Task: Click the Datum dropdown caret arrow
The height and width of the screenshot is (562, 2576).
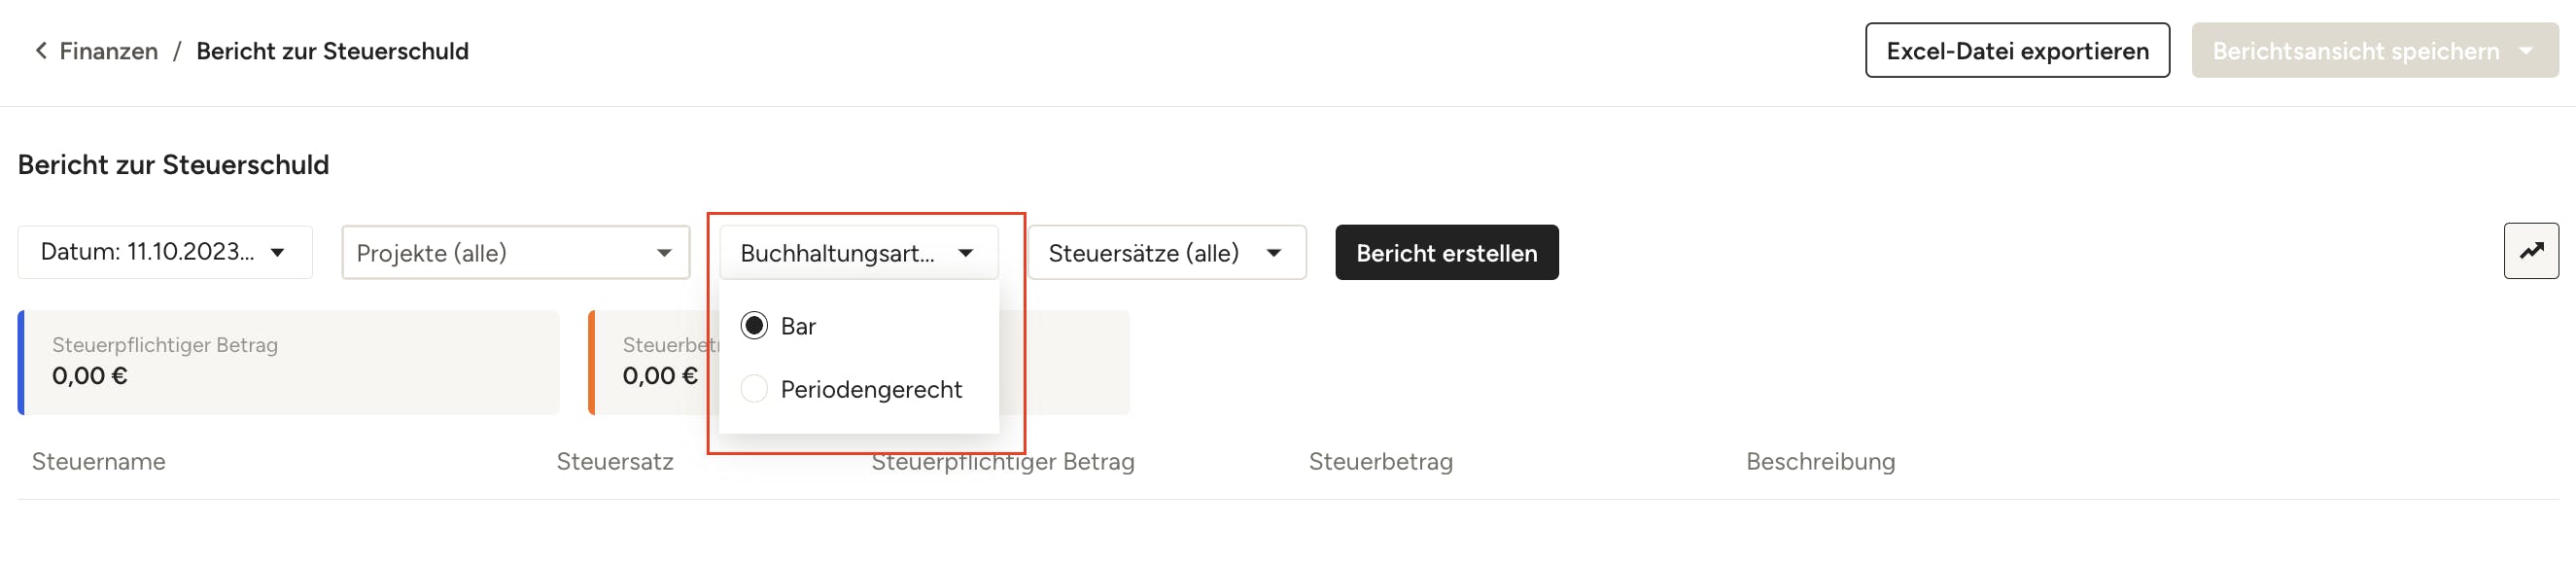Action: 278,252
